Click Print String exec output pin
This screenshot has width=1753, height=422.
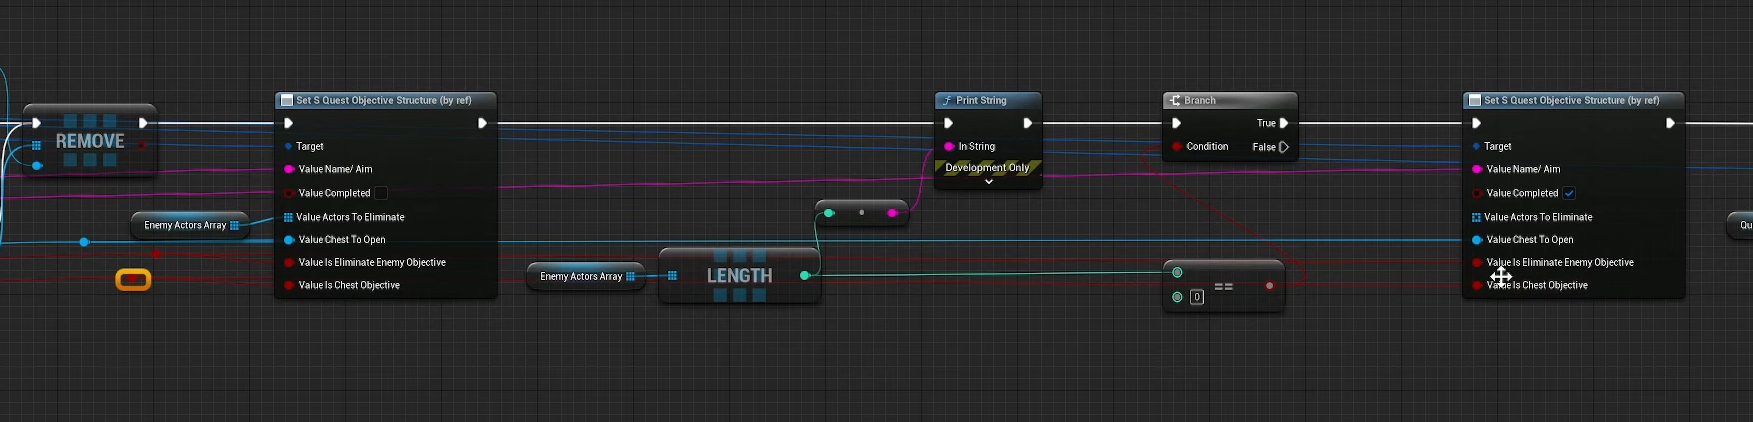click(1027, 123)
